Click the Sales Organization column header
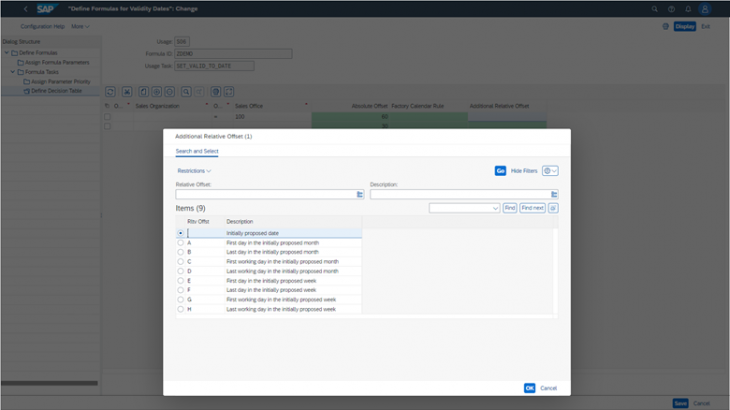Viewport: 730px width, 410px height. pos(157,106)
